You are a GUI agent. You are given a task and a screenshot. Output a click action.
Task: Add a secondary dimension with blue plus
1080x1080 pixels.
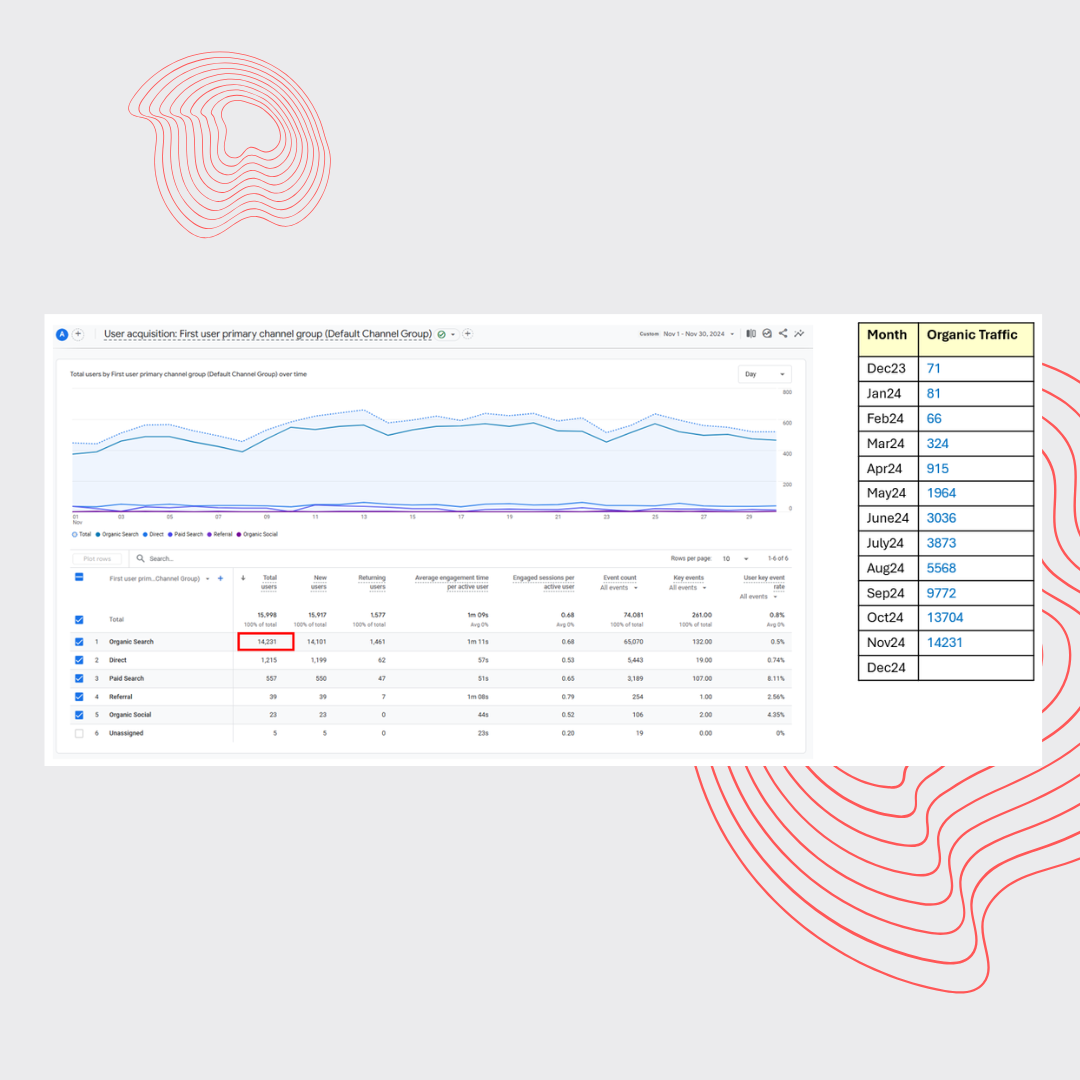tap(220, 578)
